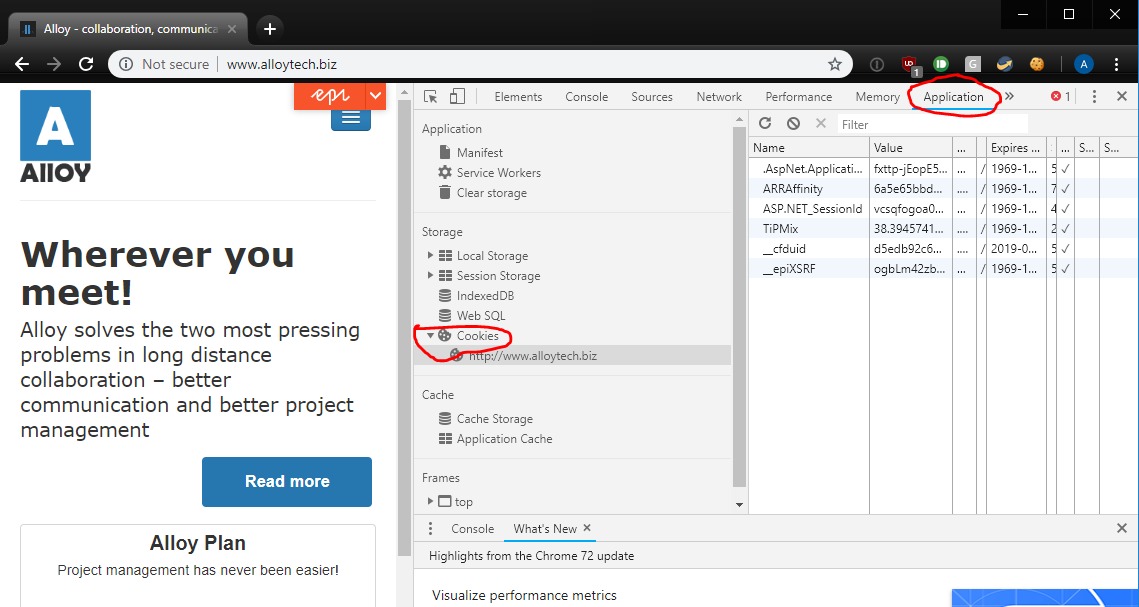Show more DevTools tabs with the chevron
This screenshot has width=1139, height=607.
click(x=1009, y=97)
